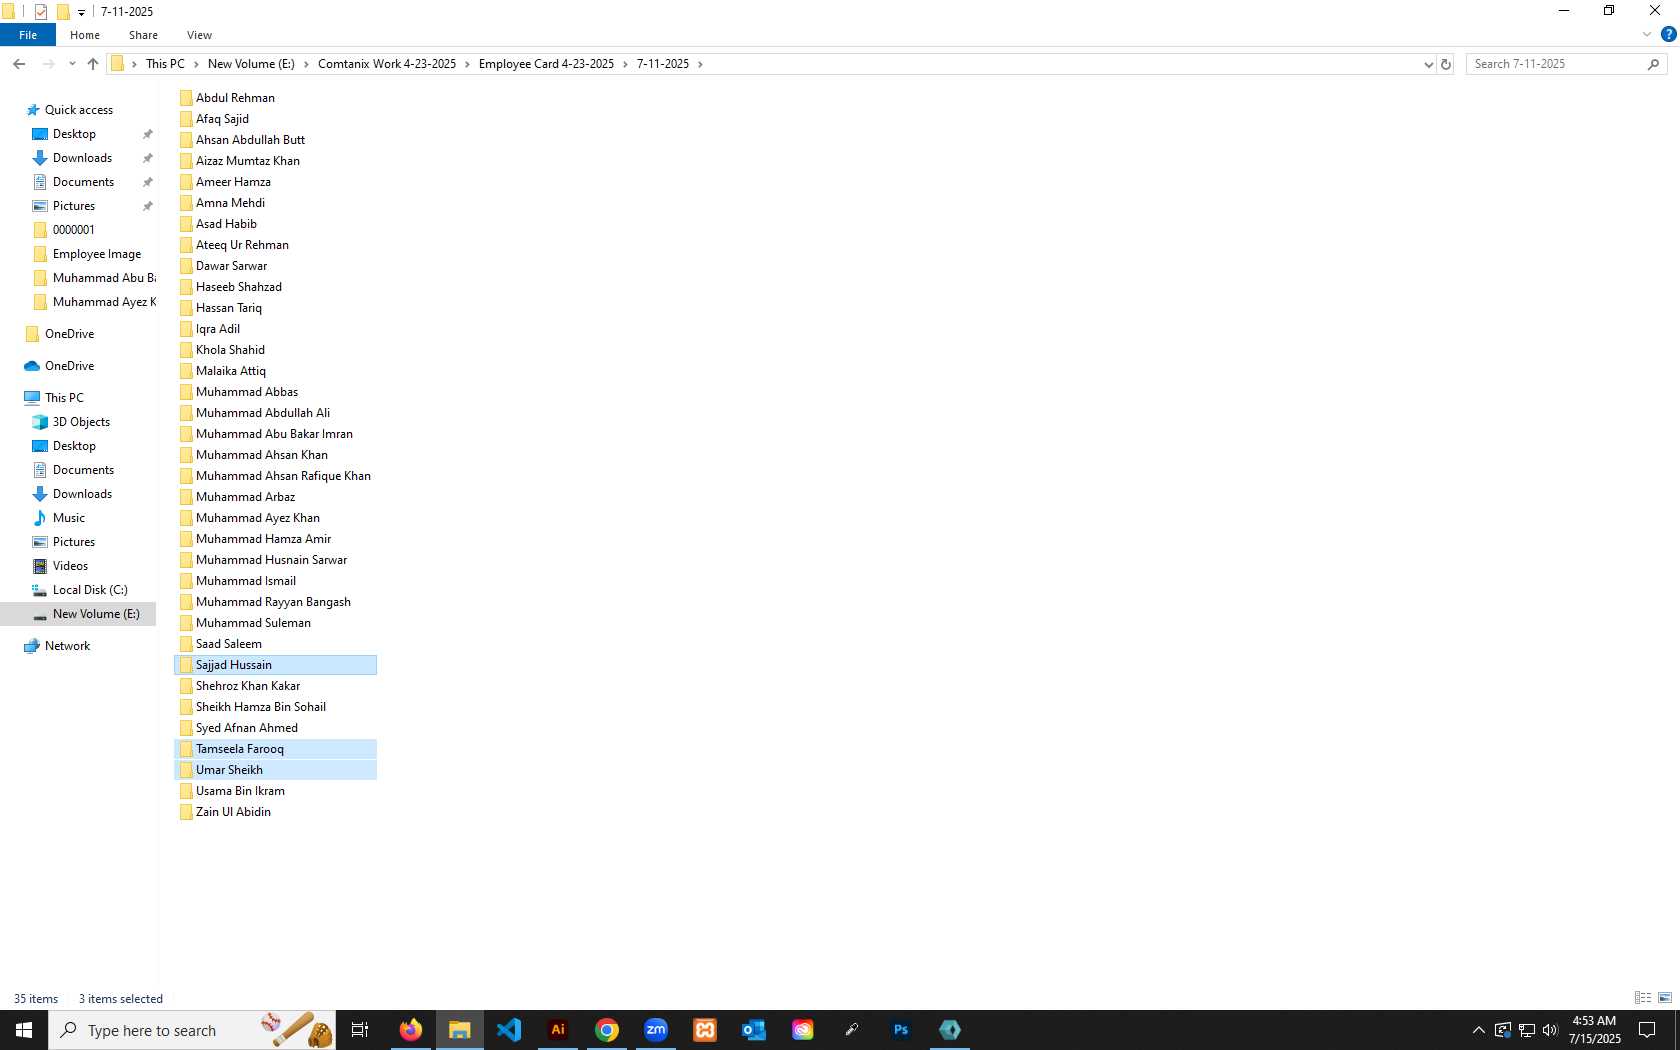
Task: Open the notification center
Action: point(1647,1030)
